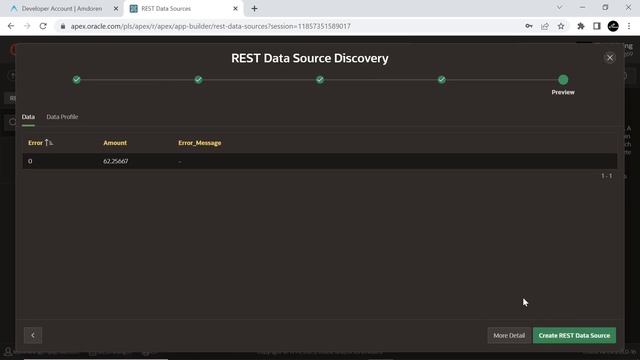Click the Amount column header

point(115,143)
